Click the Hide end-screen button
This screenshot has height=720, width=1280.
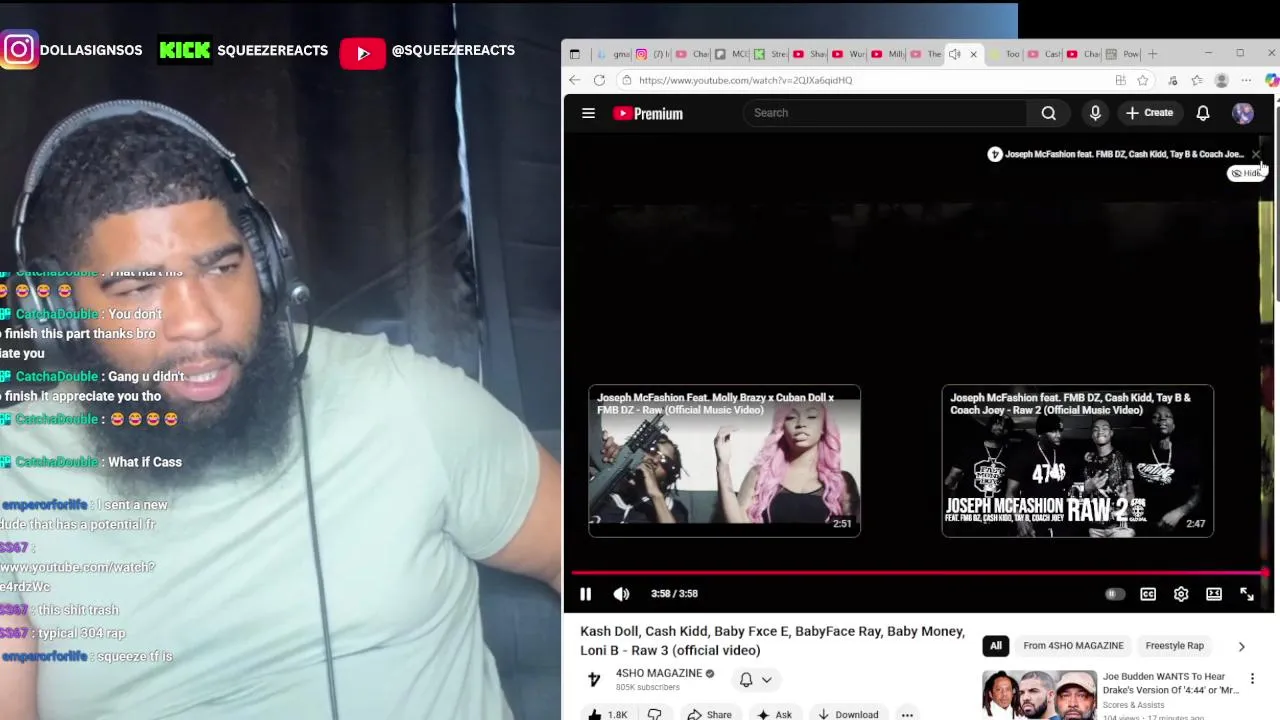click(1246, 173)
